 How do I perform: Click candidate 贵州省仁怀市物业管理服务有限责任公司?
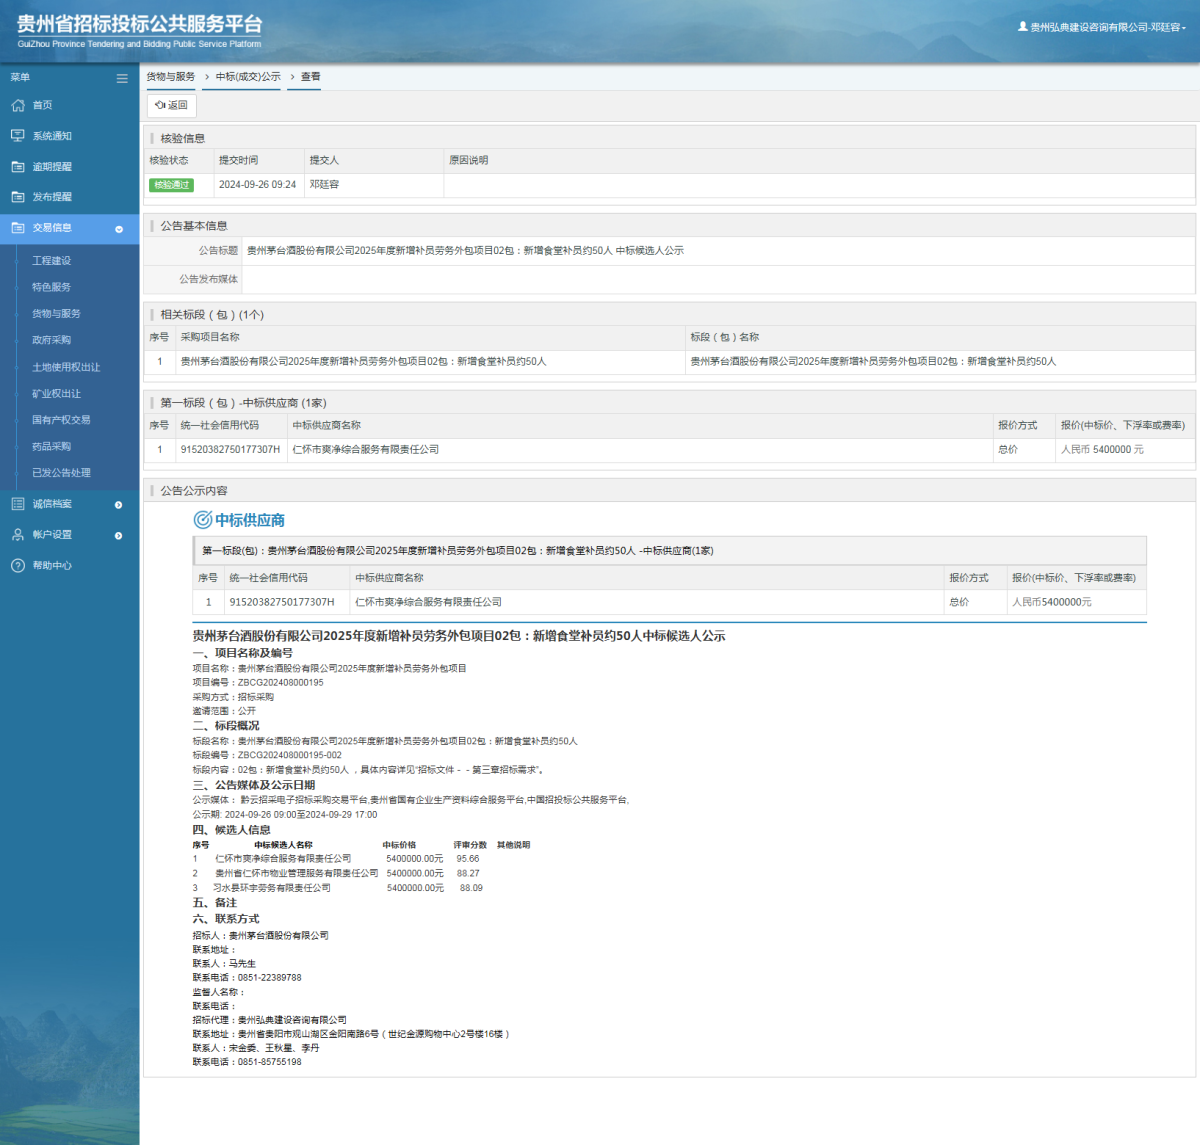pyautogui.click(x=296, y=873)
